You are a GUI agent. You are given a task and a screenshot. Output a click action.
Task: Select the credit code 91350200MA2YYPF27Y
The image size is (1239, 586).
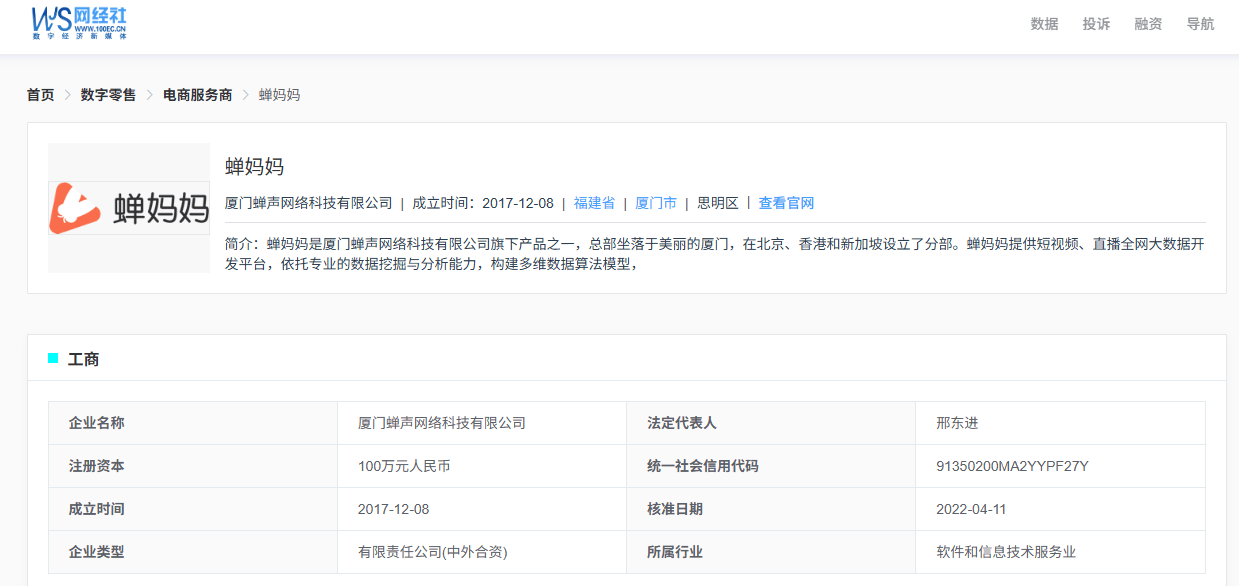click(x=1012, y=466)
